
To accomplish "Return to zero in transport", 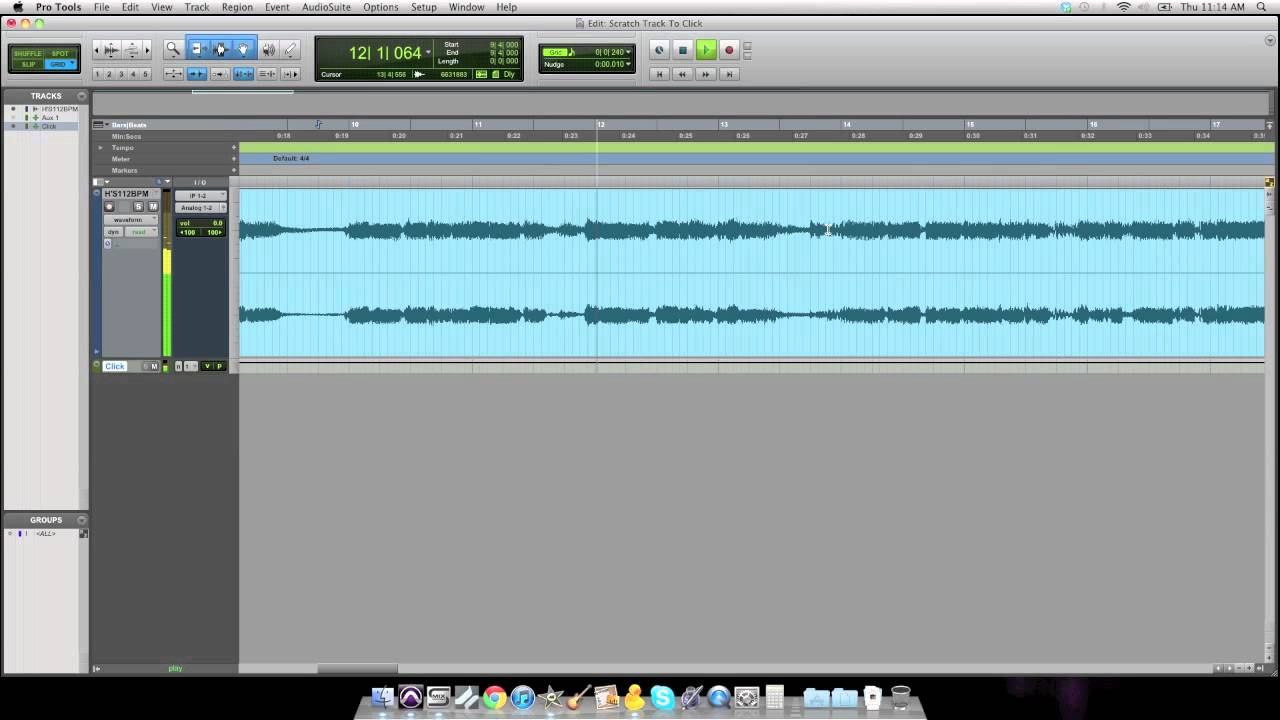I will pos(659,74).
